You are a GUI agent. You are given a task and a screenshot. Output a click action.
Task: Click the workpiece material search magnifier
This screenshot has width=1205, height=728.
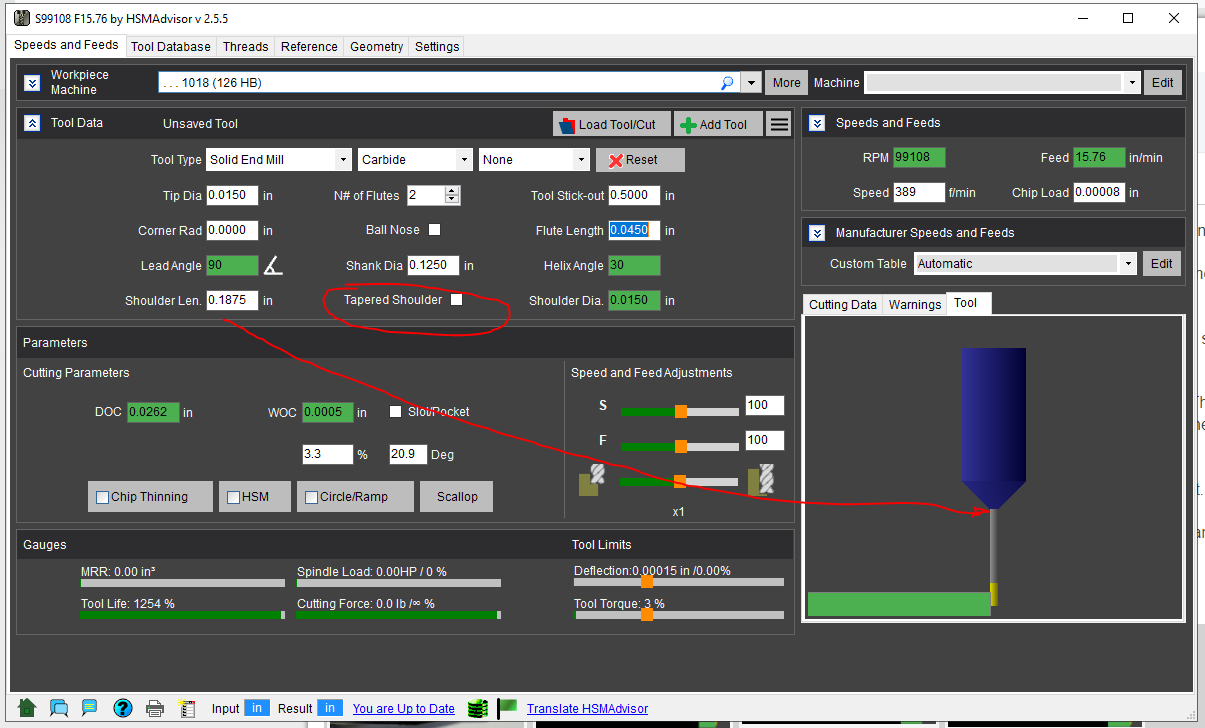coord(727,83)
